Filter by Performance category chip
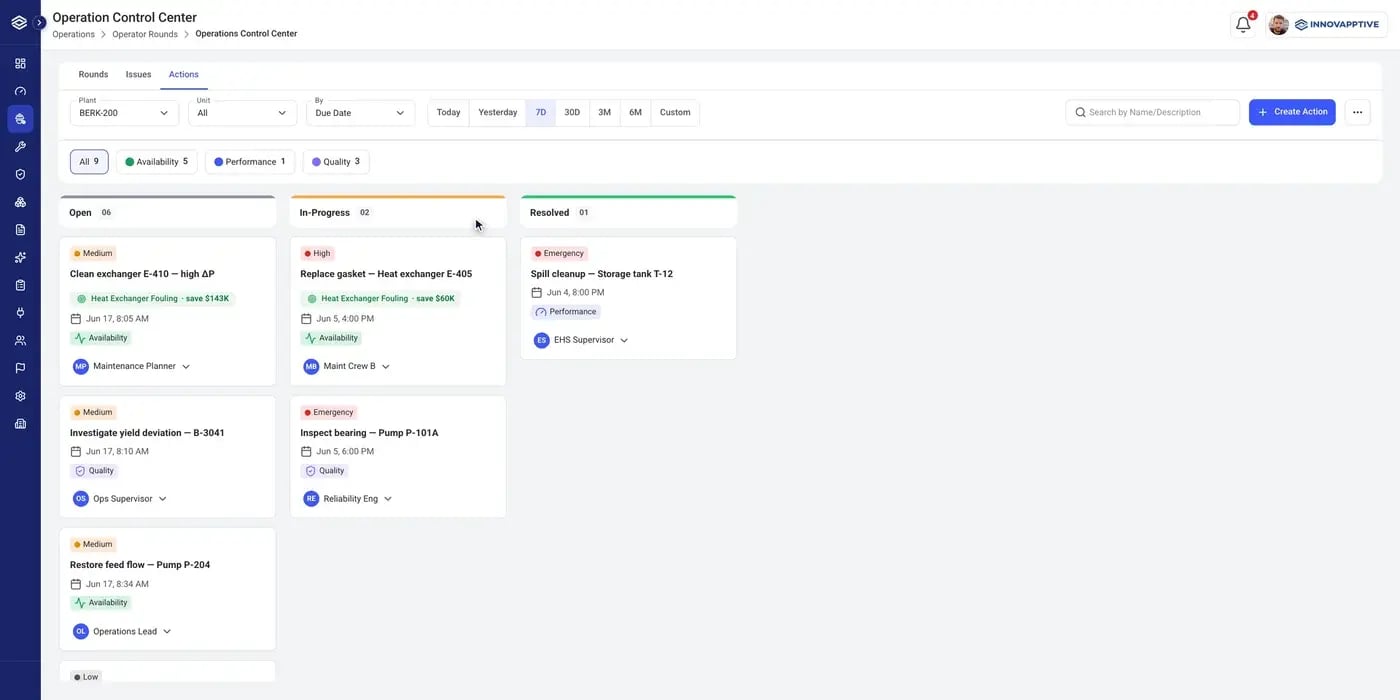 (249, 162)
